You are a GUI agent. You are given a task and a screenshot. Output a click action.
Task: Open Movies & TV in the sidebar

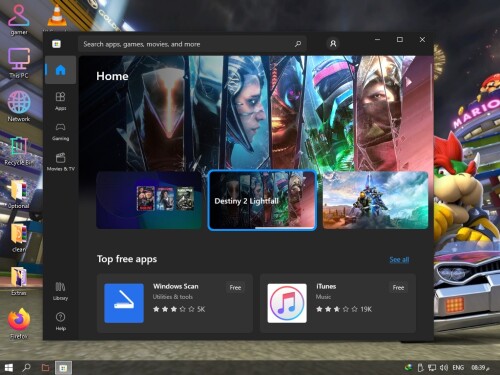pyautogui.click(x=60, y=162)
